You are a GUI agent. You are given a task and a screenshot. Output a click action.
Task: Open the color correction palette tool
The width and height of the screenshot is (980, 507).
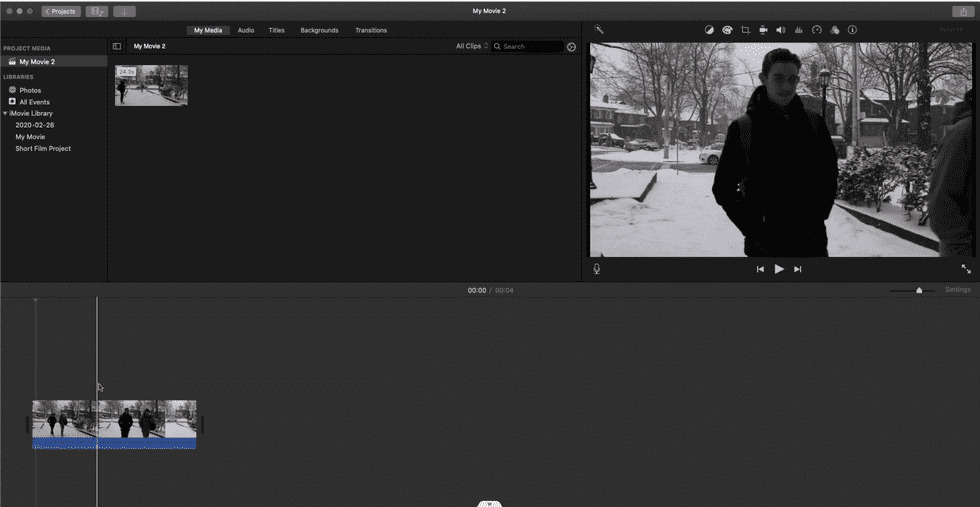click(727, 30)
